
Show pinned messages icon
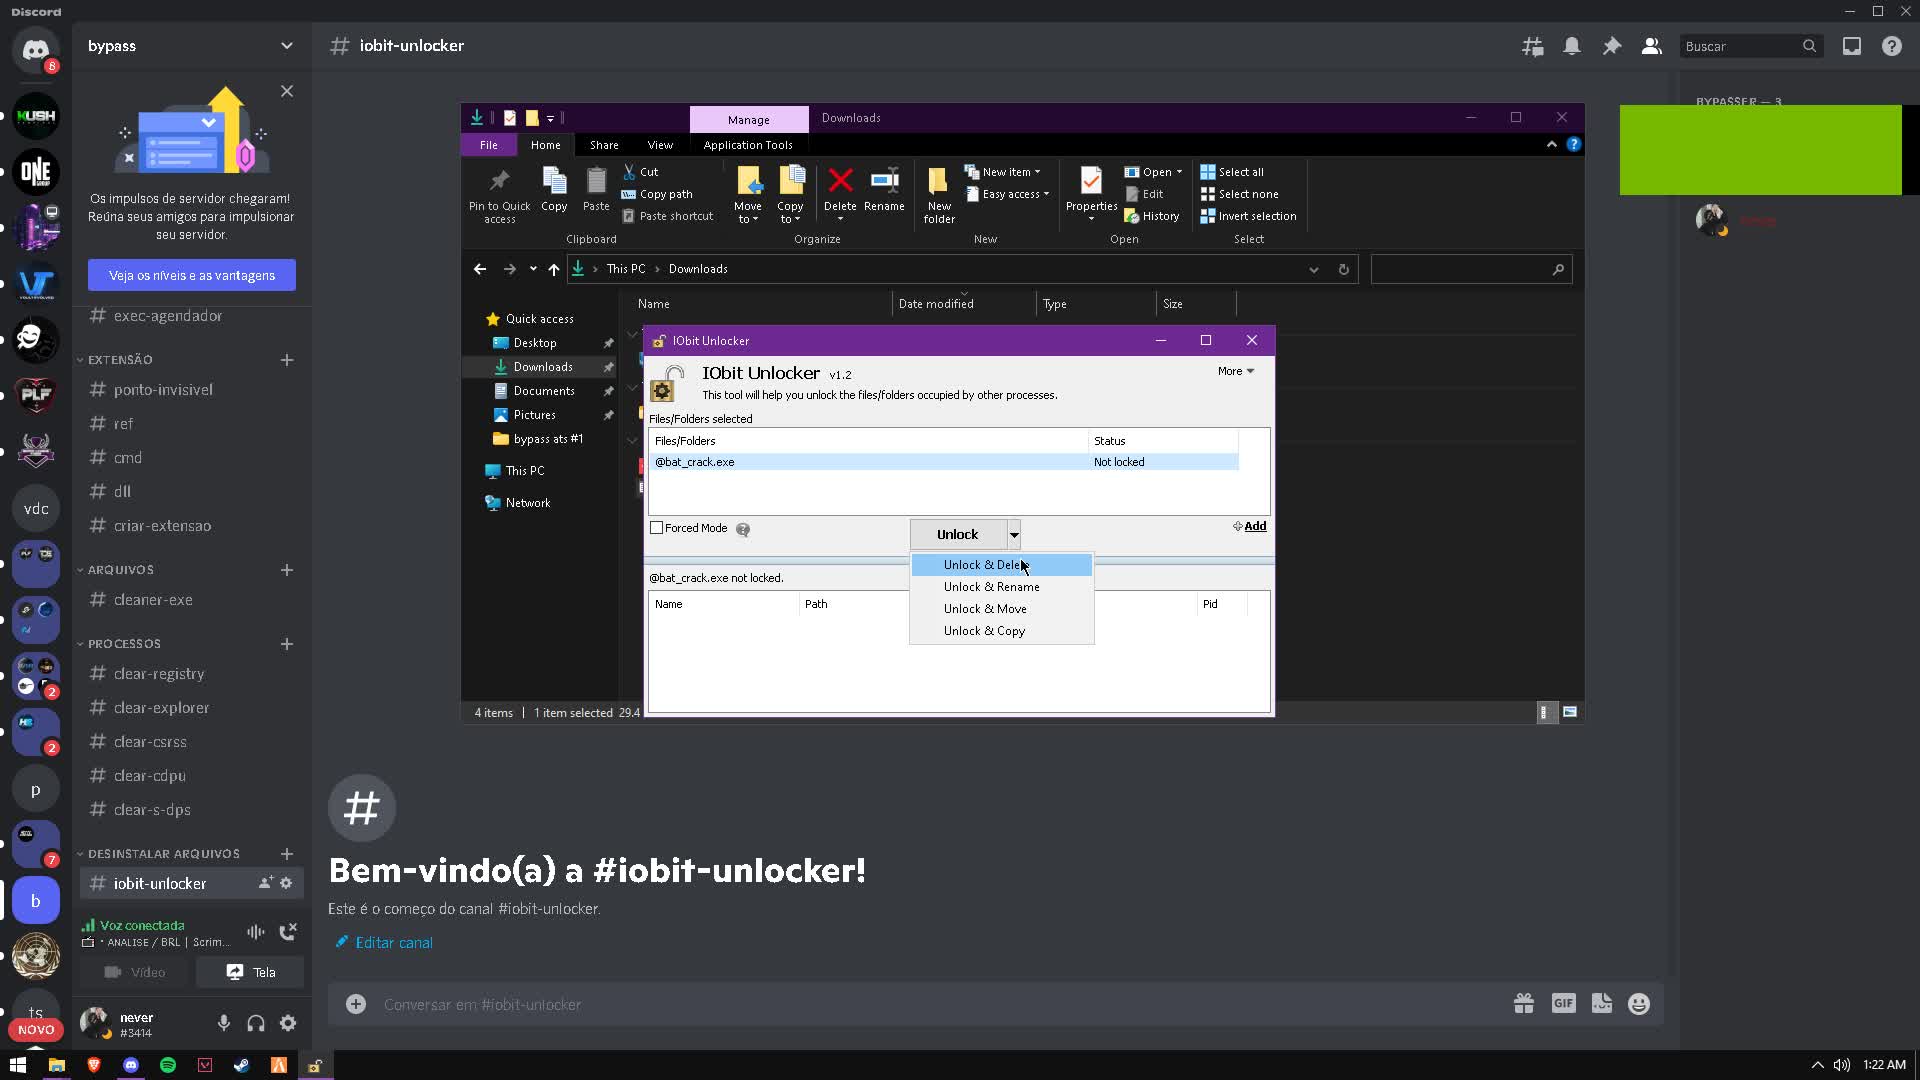(1612, 46)
